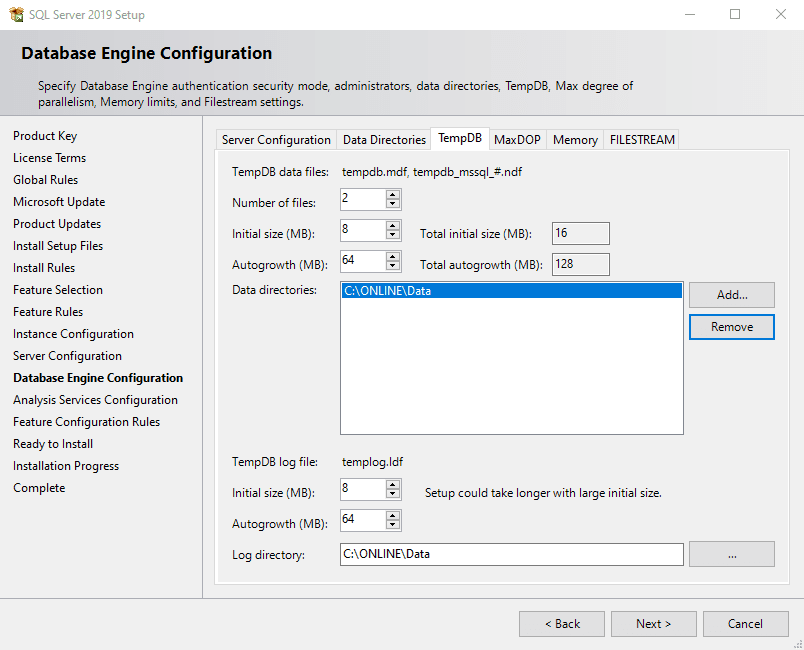The image size is (804, 650).
Task: Switch to the FILESTREAM tab
Action: click(642, 140)
